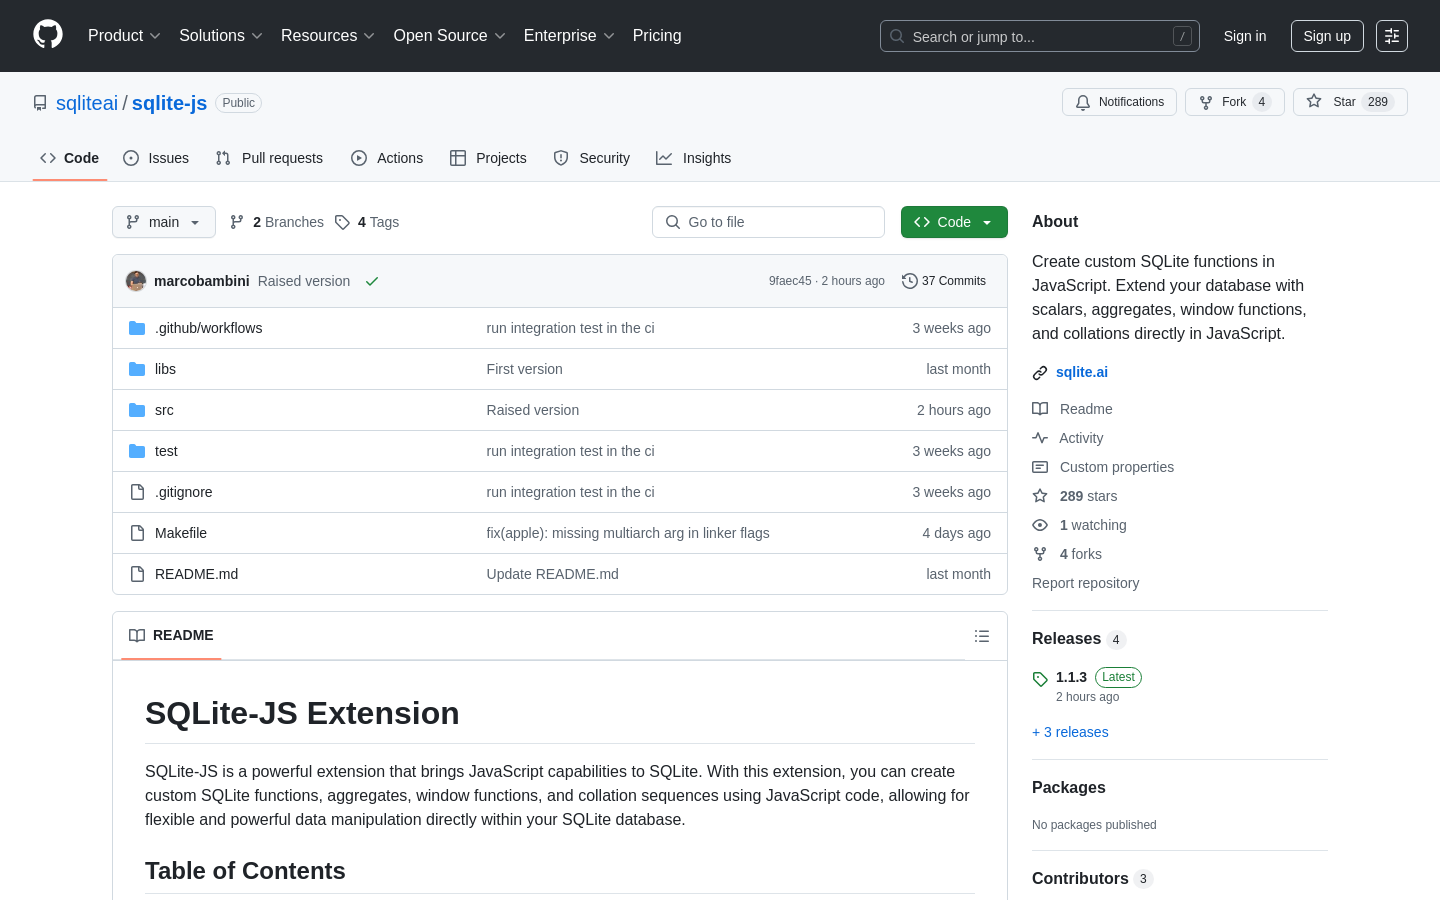This screenshot has width=1440, height=900.
Task: Switch to the Projects tab
Action: tap(488, 158)
